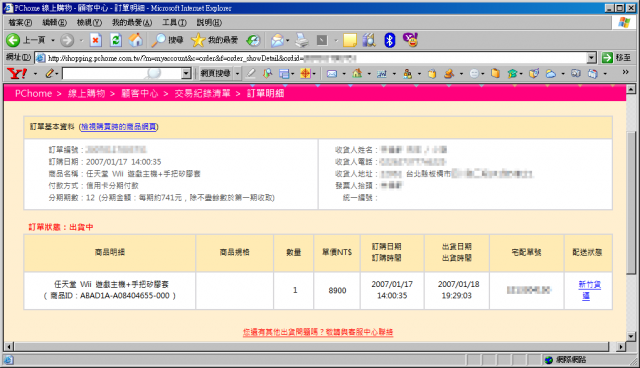Viewport: 640px width, 368px height.
Task: Go to the home page icon
Action: coord(136,40)
